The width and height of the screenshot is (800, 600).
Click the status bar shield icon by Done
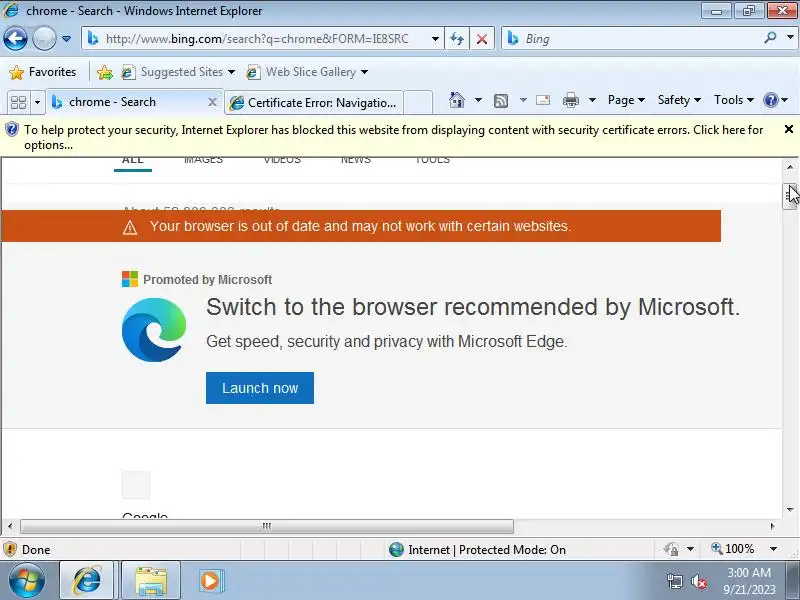(9, 549)
